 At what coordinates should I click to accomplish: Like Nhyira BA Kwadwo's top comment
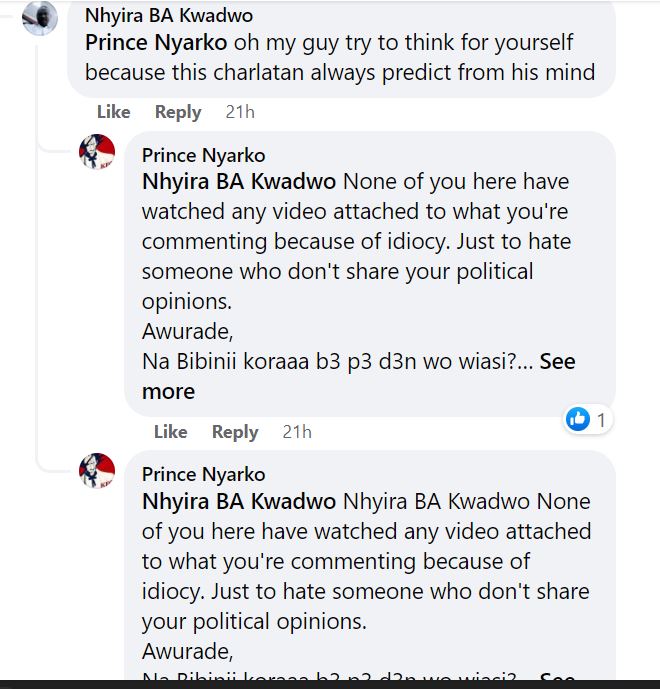click(x=113, y=112)
